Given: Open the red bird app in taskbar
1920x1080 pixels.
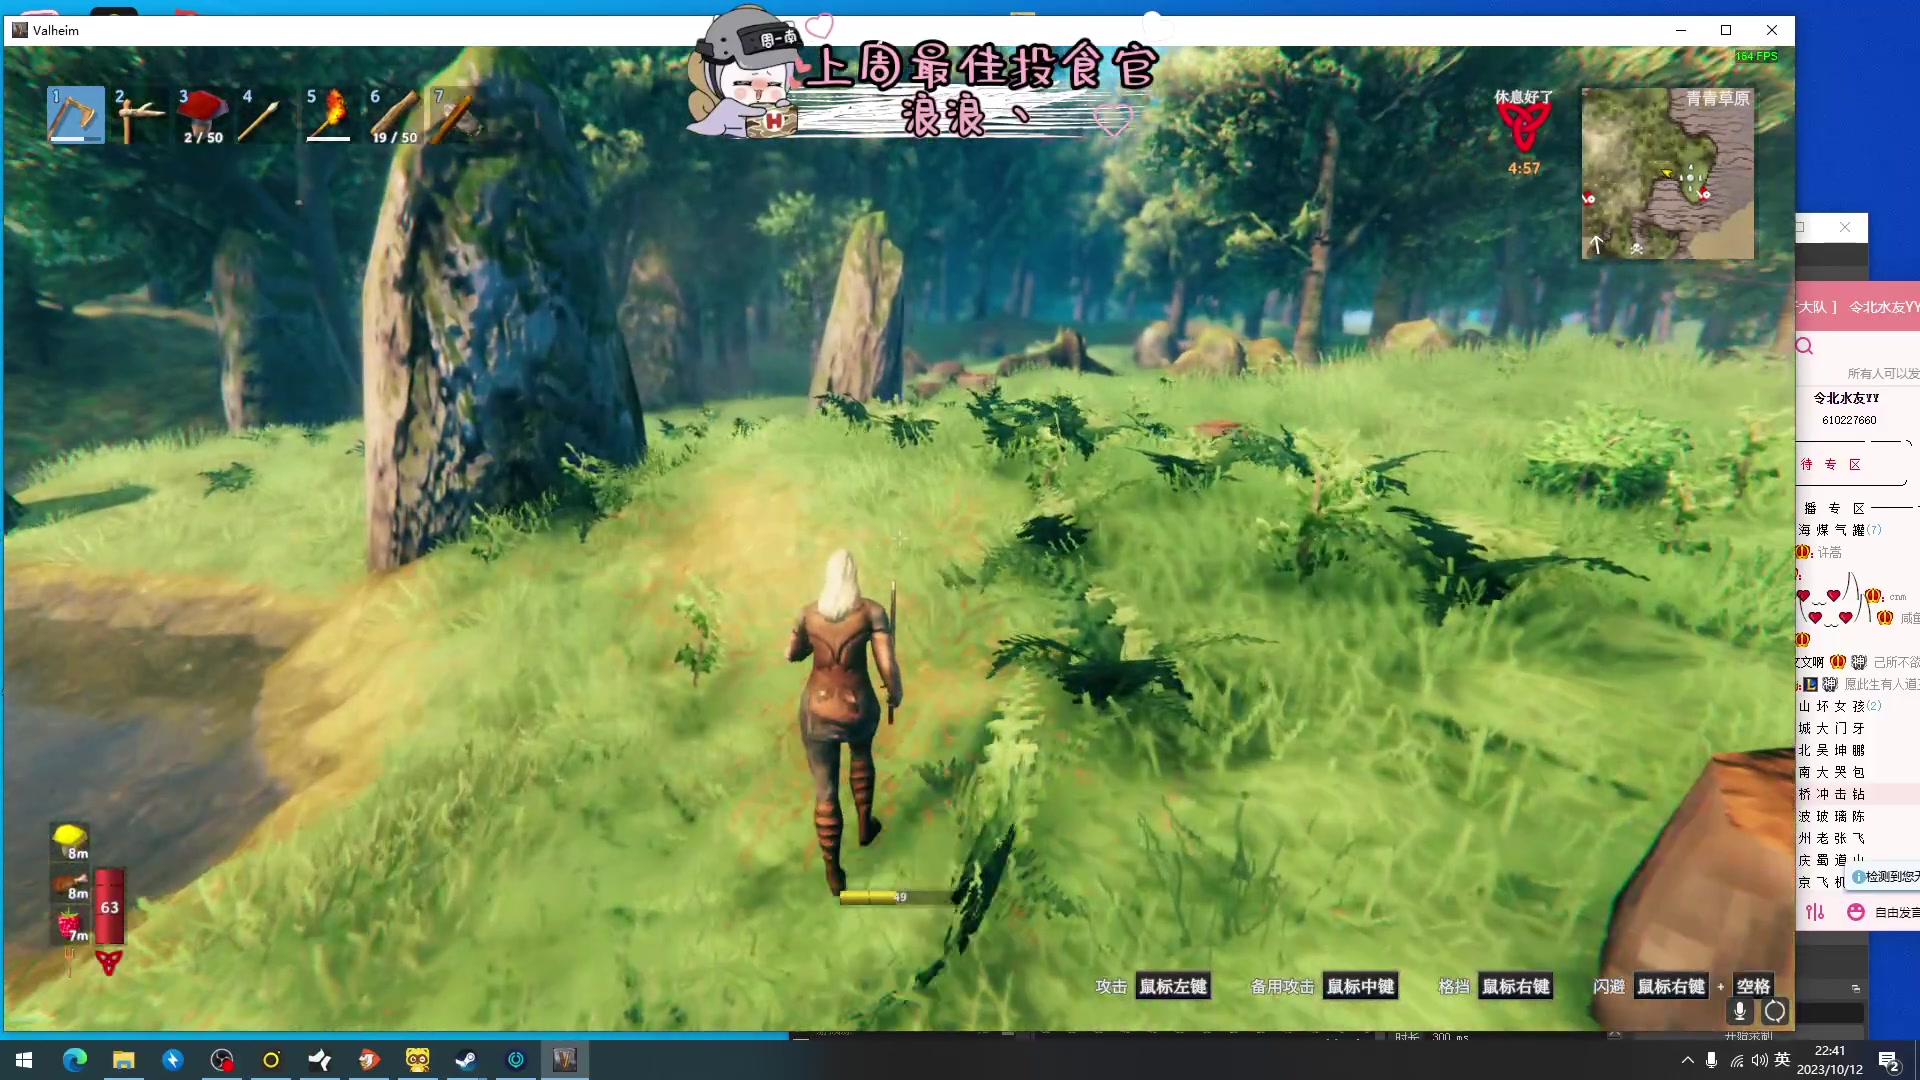Looking at the screenshot, I should [x=369, y=1060].
